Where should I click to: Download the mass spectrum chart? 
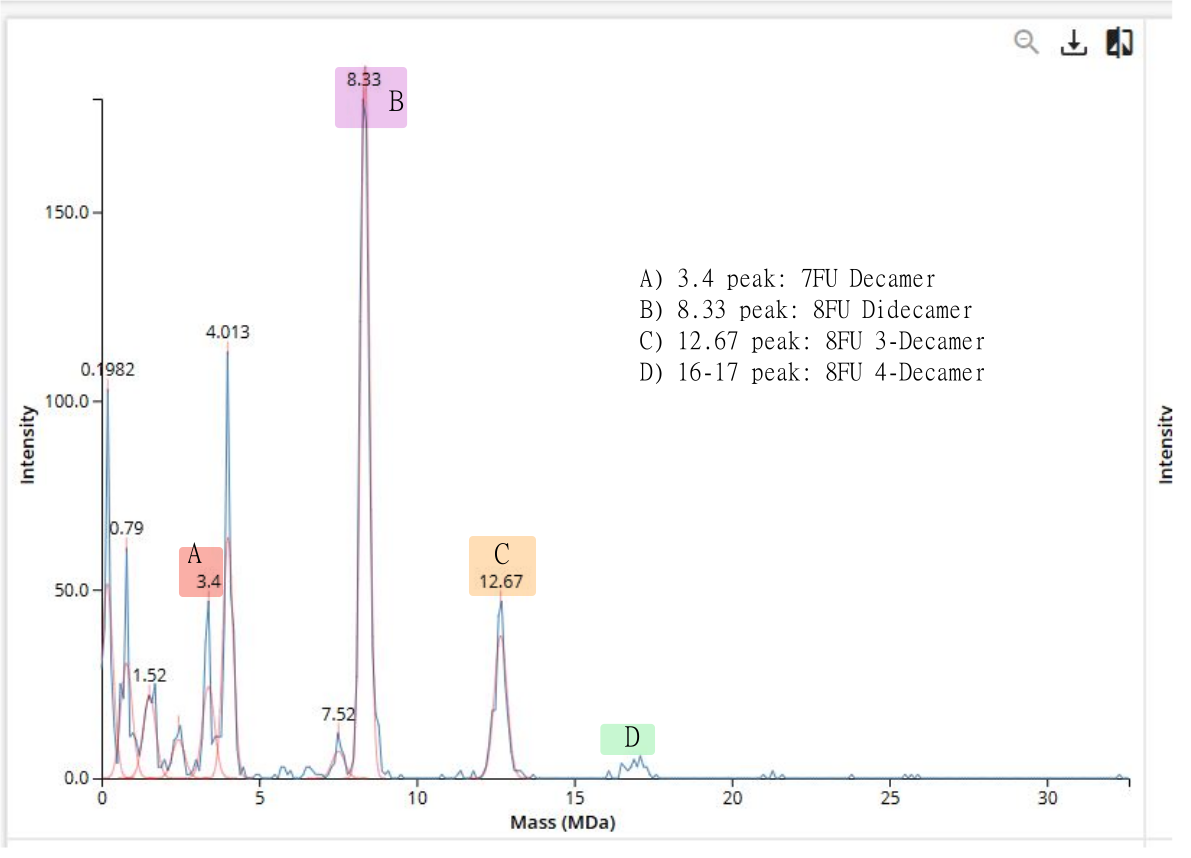[x=1073, y=43]
